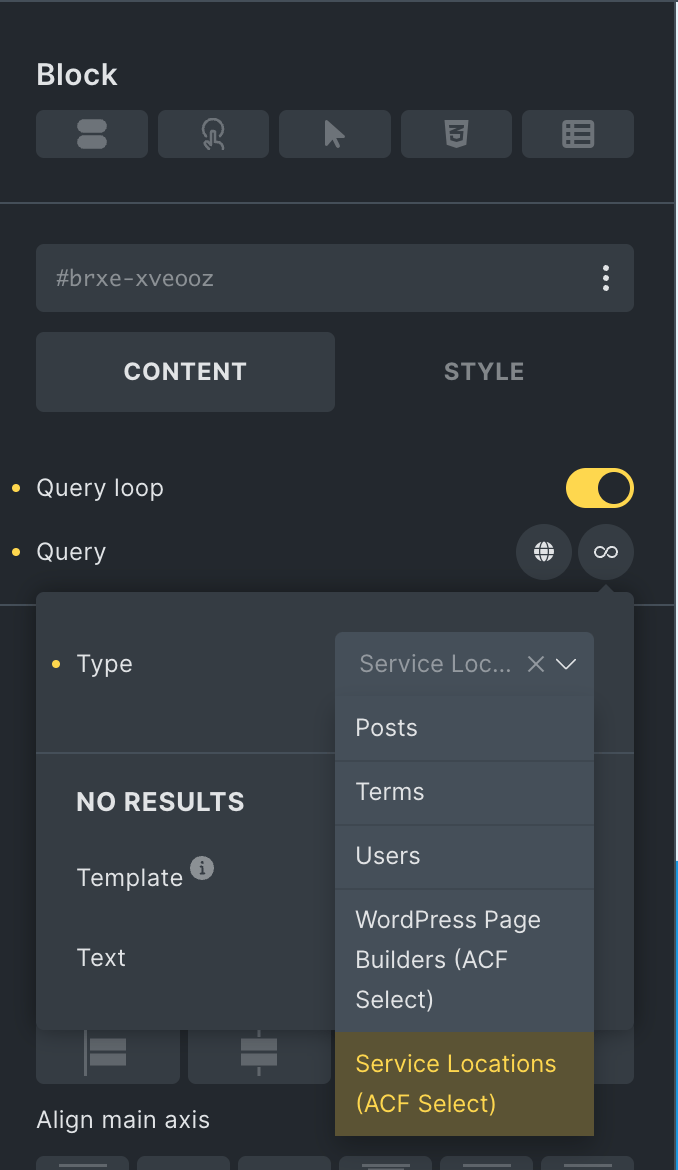678x1170 pixels.
Task: Clear the Type selection with X
Action: (536, 664)
